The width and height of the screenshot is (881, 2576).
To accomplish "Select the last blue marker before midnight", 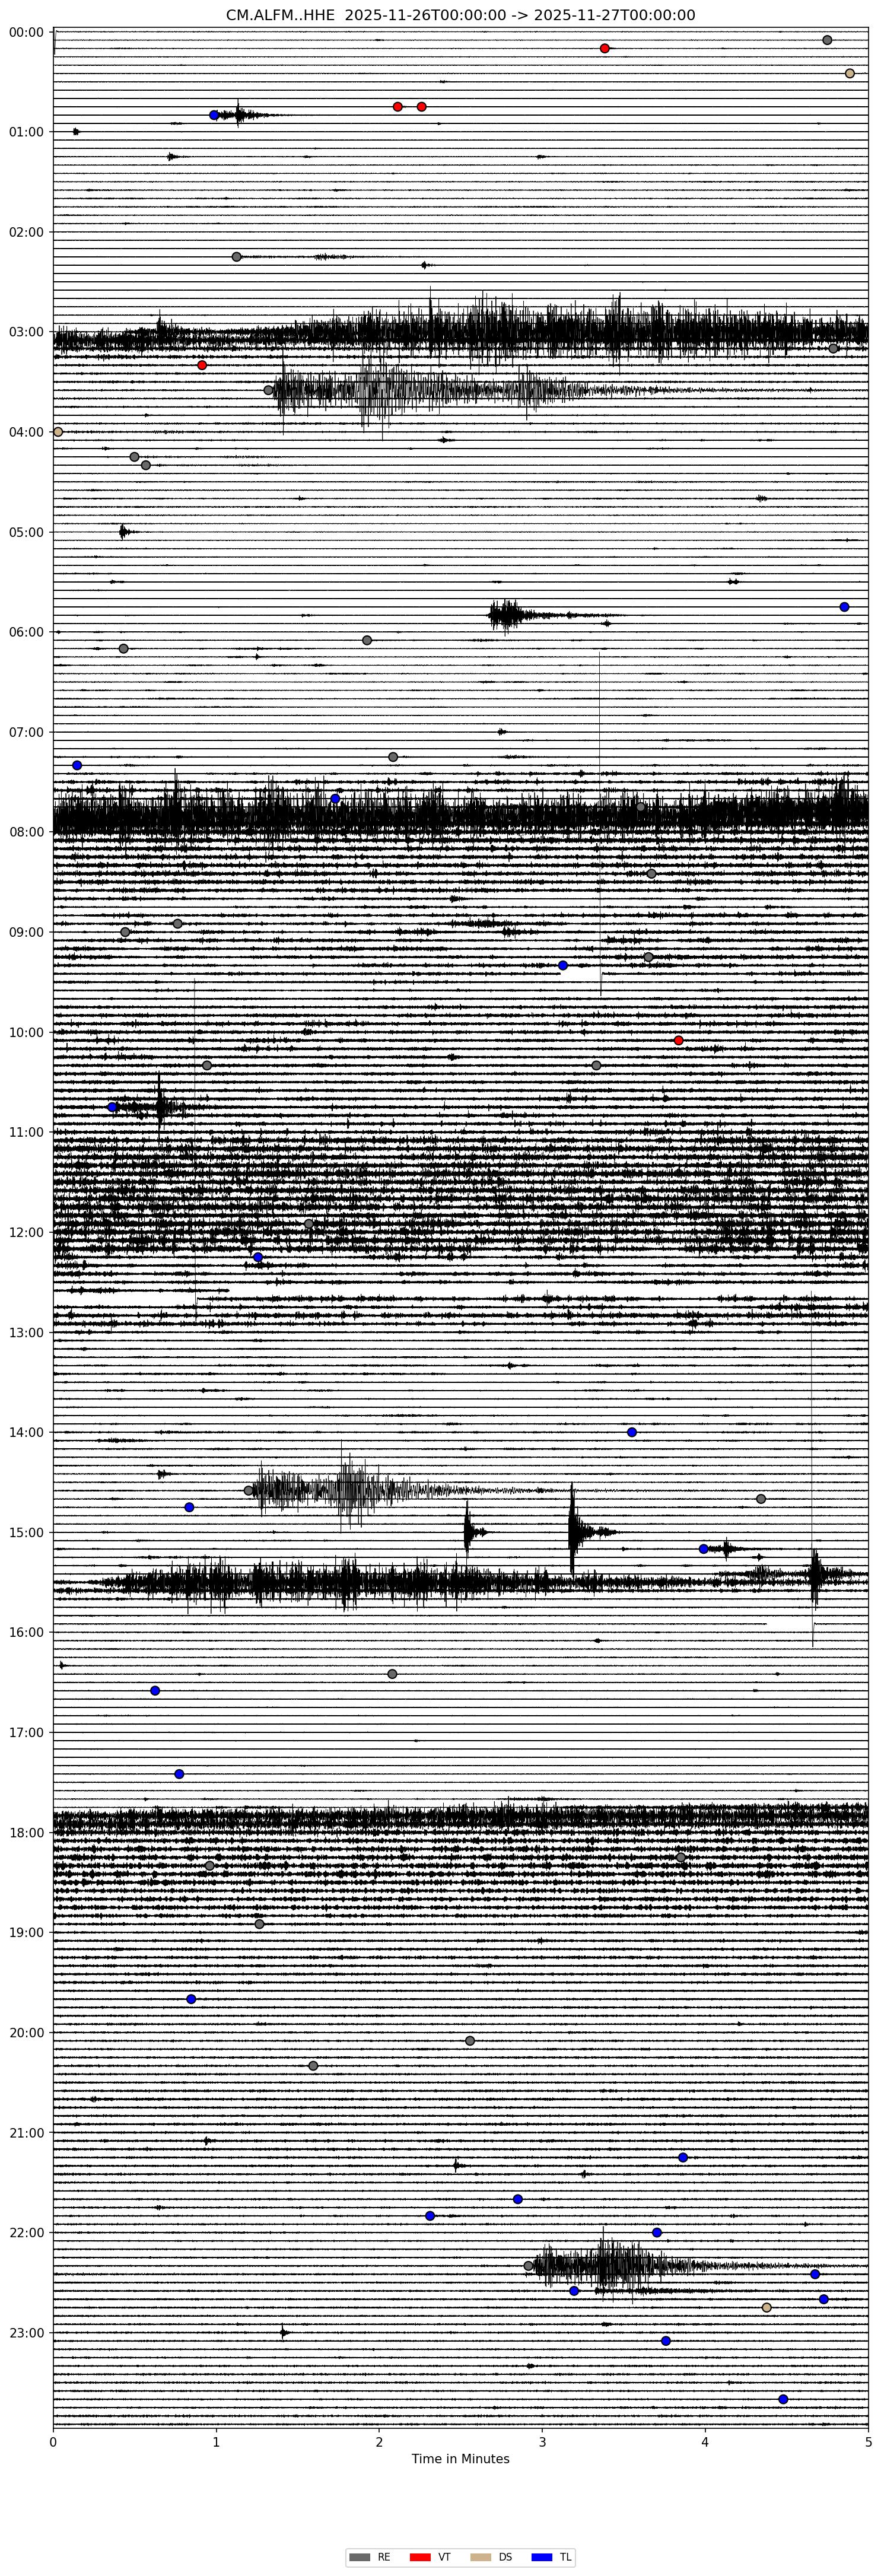I will 783,2399.
